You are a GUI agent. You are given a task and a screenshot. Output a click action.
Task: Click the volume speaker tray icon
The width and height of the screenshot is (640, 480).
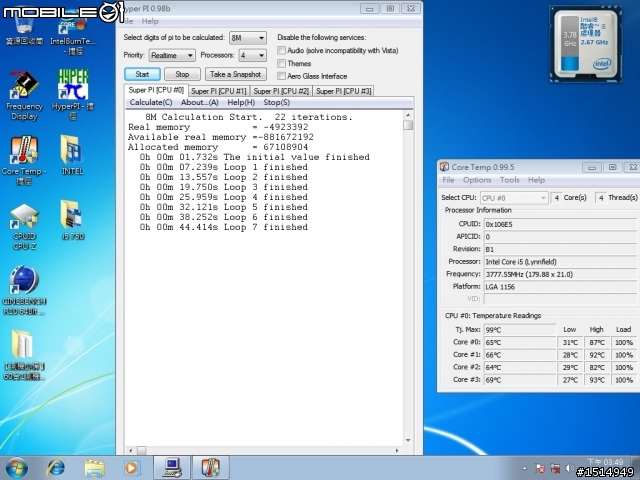pos(570,469)
